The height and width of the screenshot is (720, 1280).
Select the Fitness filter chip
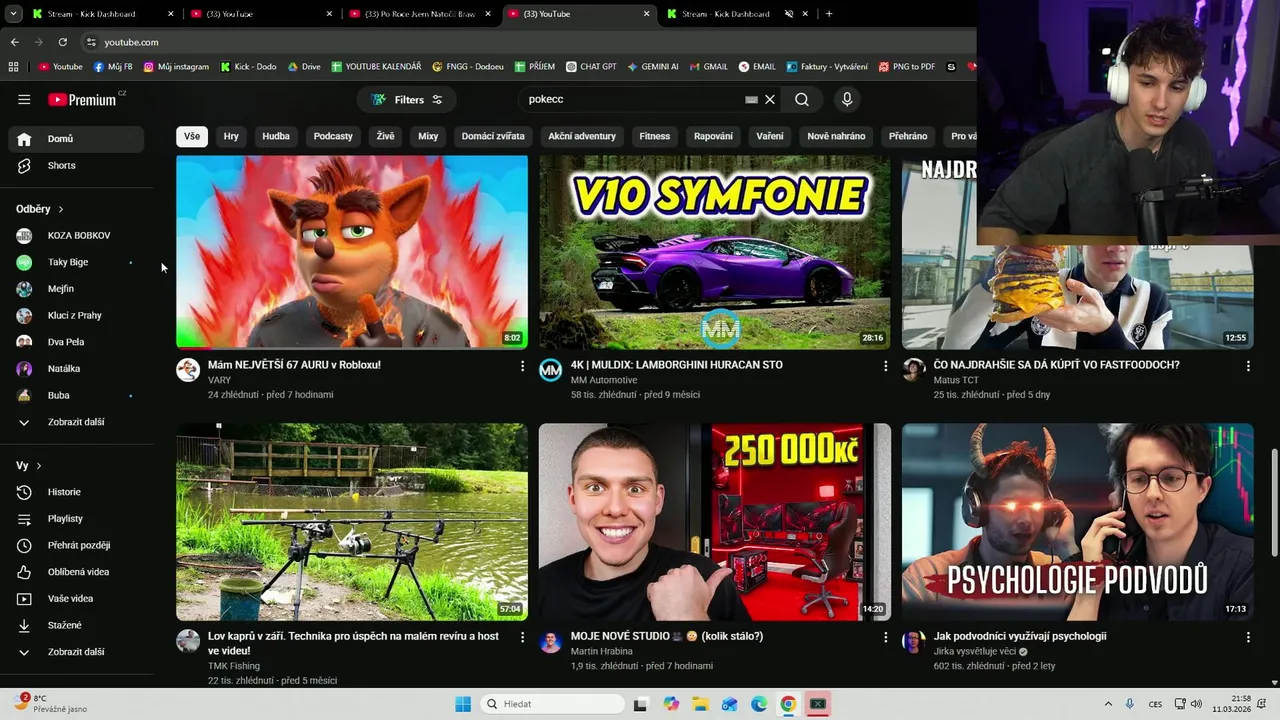(x=655, y=136)
